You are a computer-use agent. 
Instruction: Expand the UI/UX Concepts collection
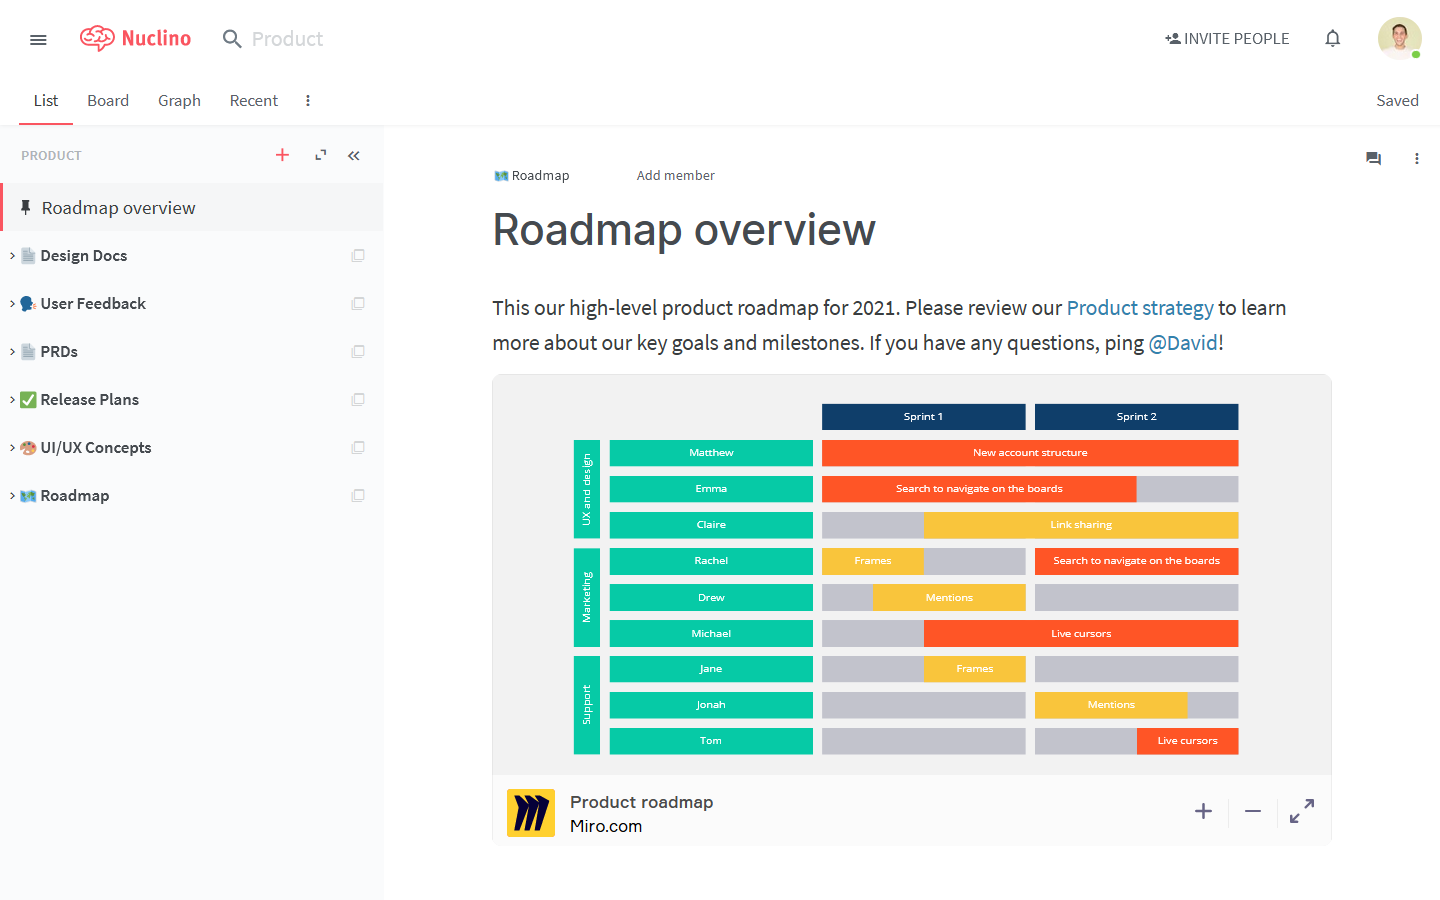click(12, 447)
